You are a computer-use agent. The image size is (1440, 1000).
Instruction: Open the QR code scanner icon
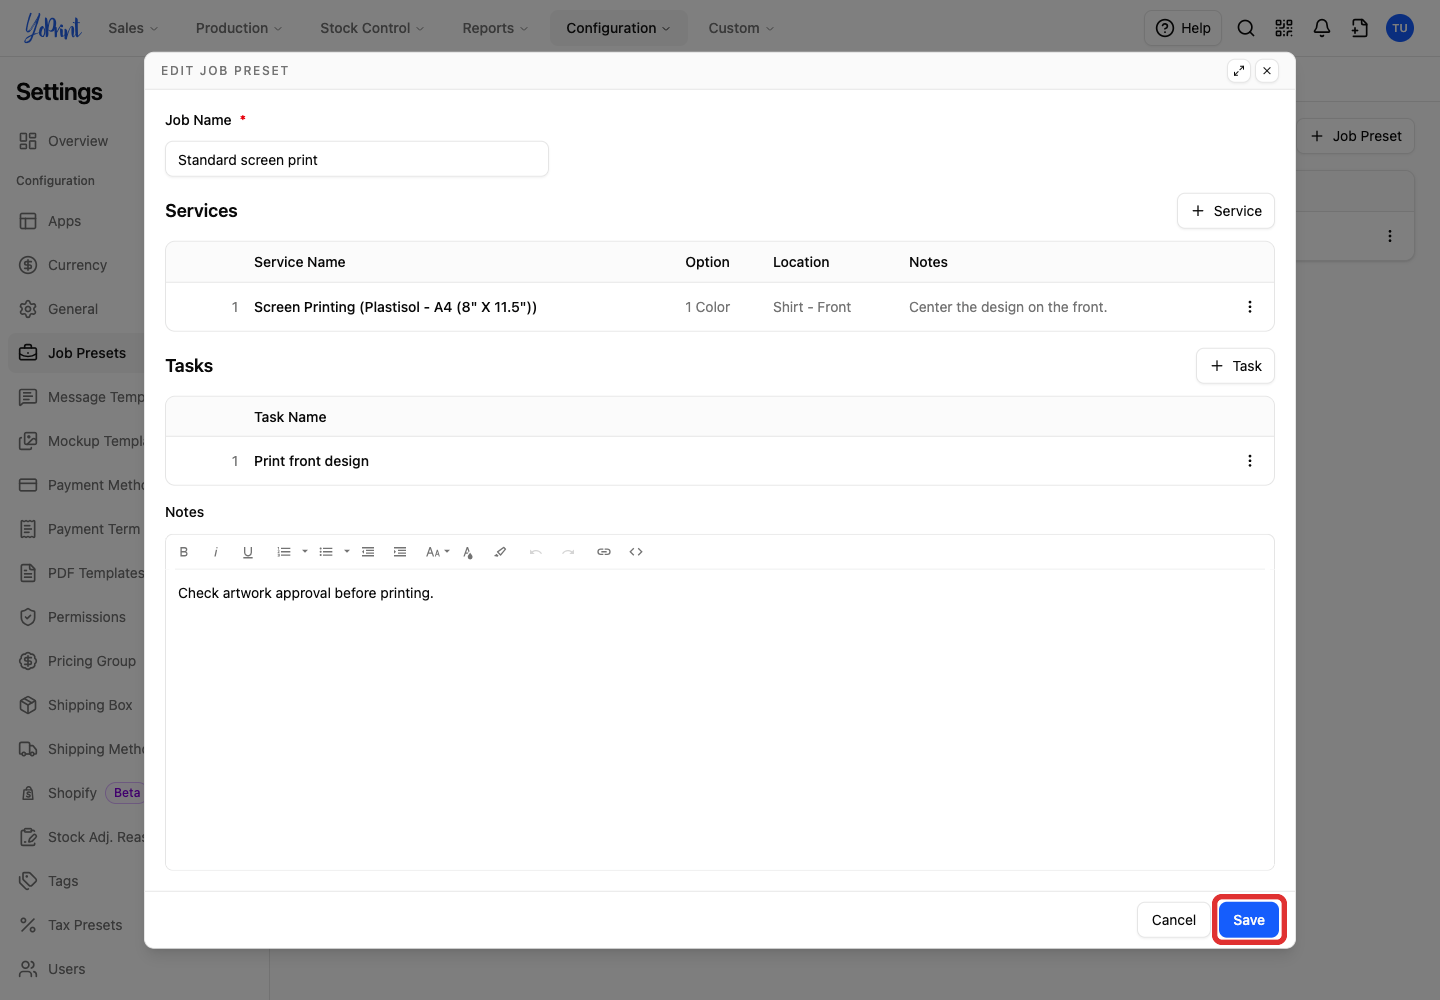(1284, 28)
